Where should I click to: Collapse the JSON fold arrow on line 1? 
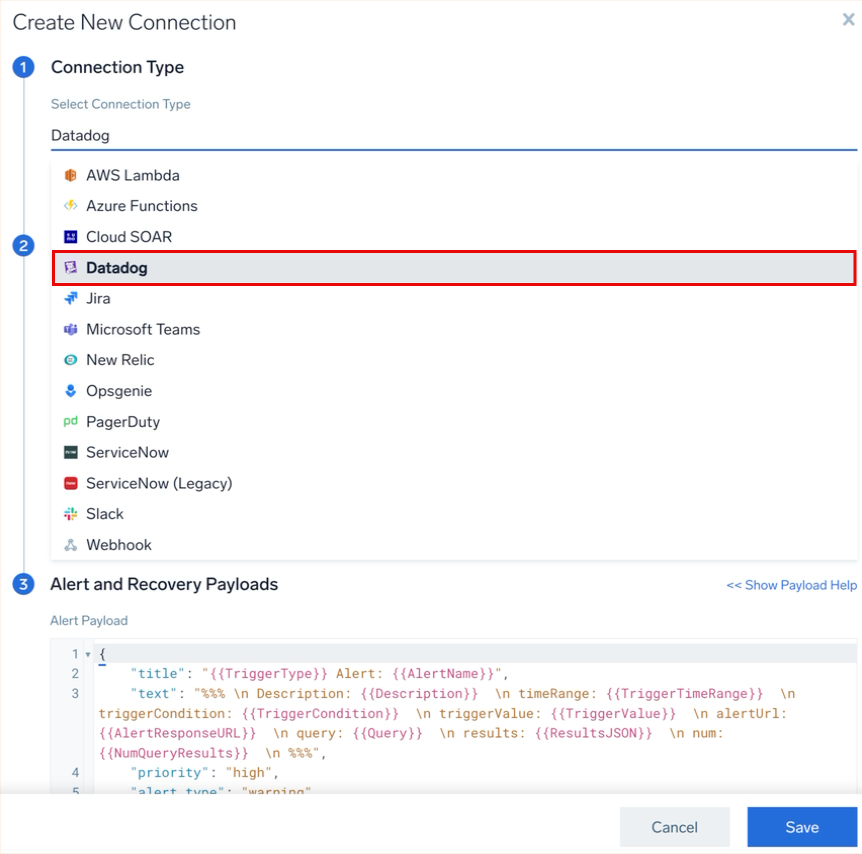click(x=88, y=655)
